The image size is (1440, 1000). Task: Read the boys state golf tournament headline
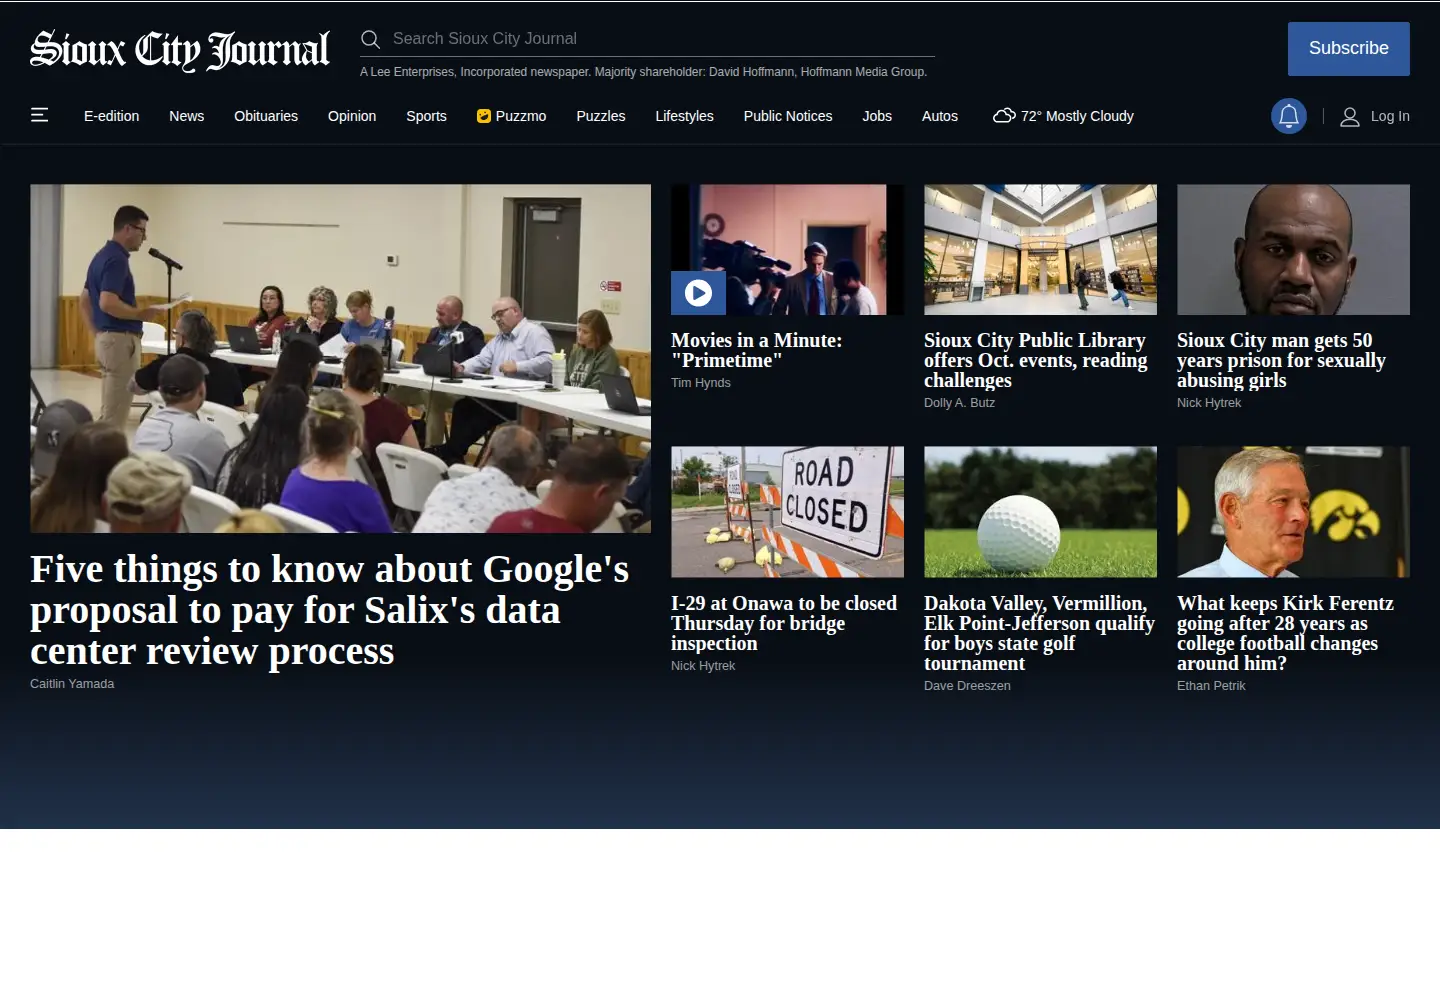click(1039, 633)
